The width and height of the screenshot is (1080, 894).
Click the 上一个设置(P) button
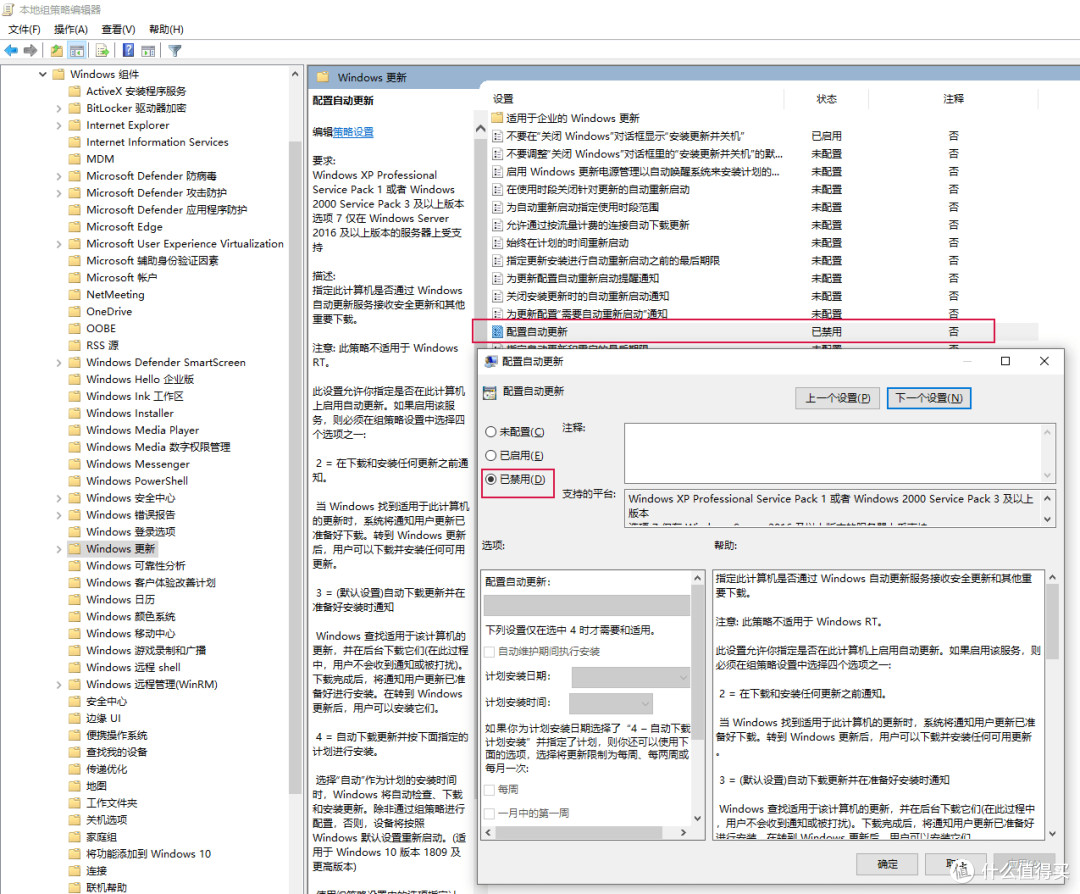[x=838, y=398]
